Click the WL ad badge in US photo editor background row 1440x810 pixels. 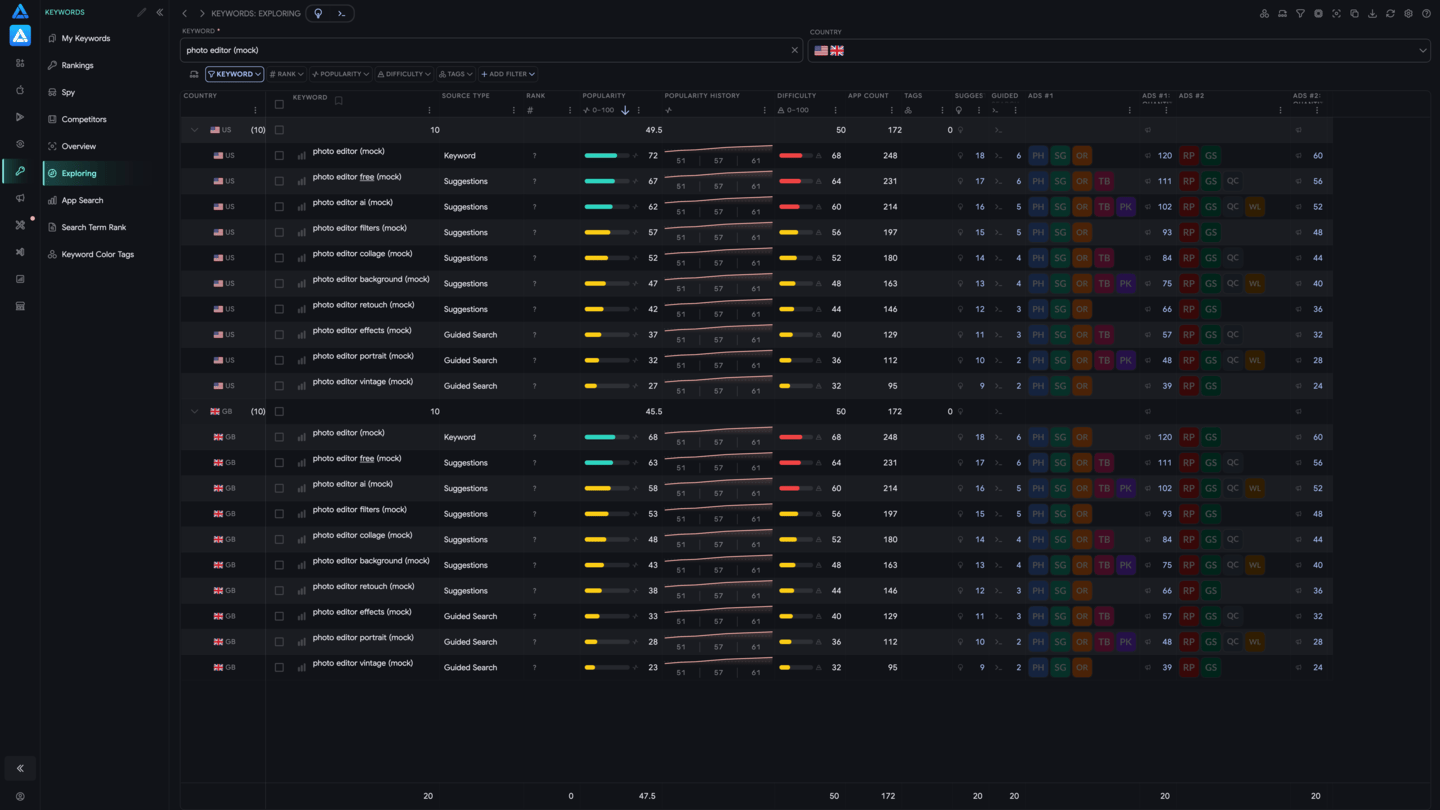[1254, 284]
